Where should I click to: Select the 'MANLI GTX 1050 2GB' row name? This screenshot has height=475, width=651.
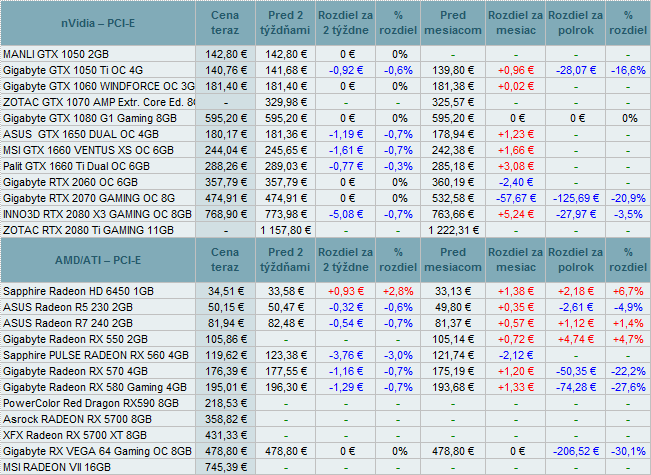(56, 54)
